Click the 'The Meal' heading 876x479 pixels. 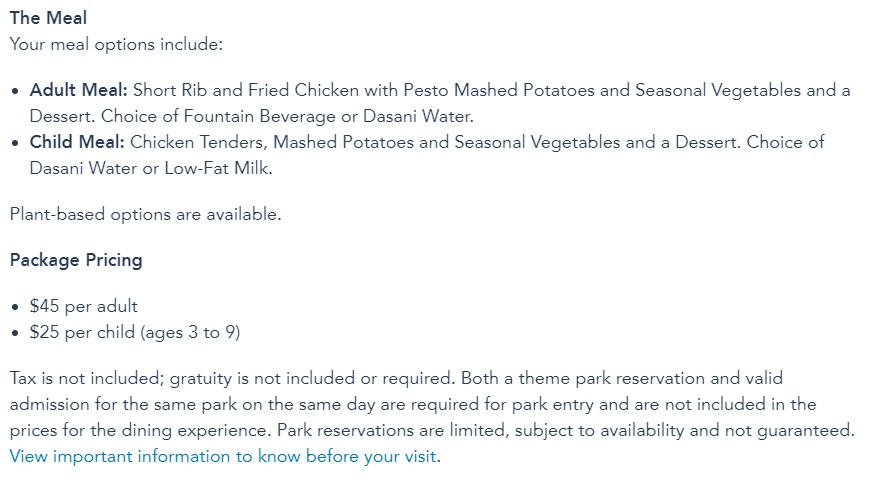48,18
